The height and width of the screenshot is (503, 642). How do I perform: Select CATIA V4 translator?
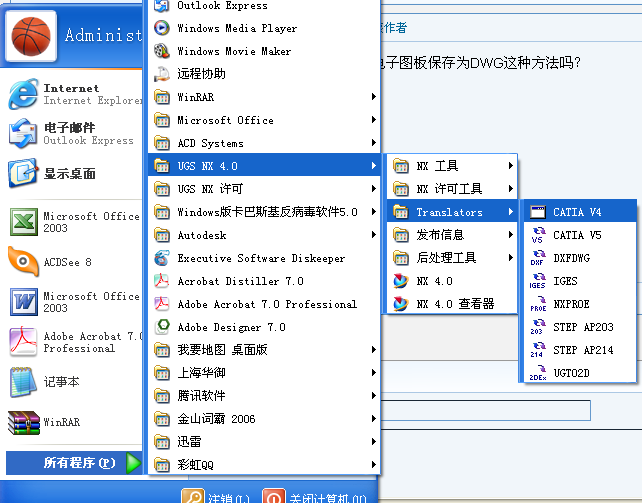(x=580, y=212)
